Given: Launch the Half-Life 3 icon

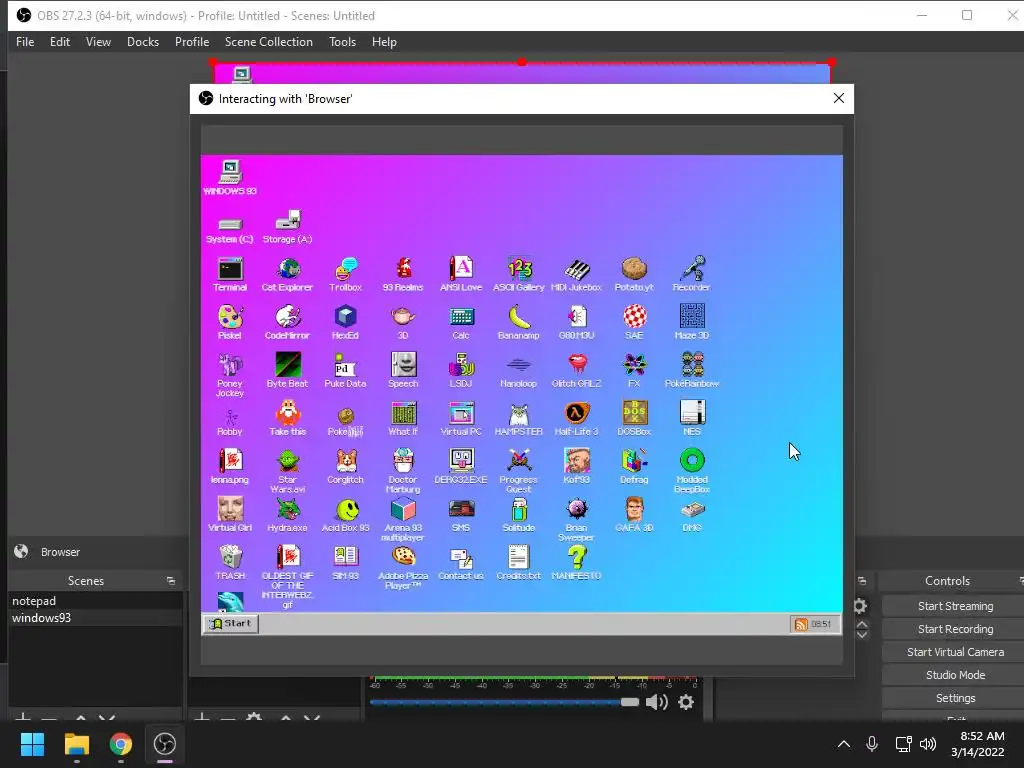Looking at the screenshot, I should pos(577,419).
